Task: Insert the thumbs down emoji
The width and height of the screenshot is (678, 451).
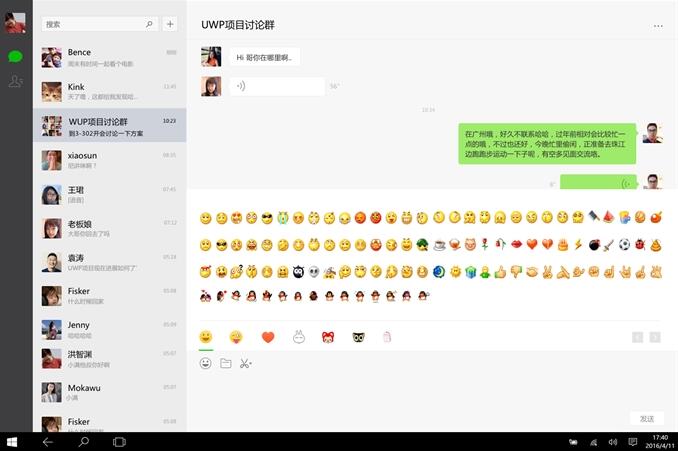Action: (516, 272)
